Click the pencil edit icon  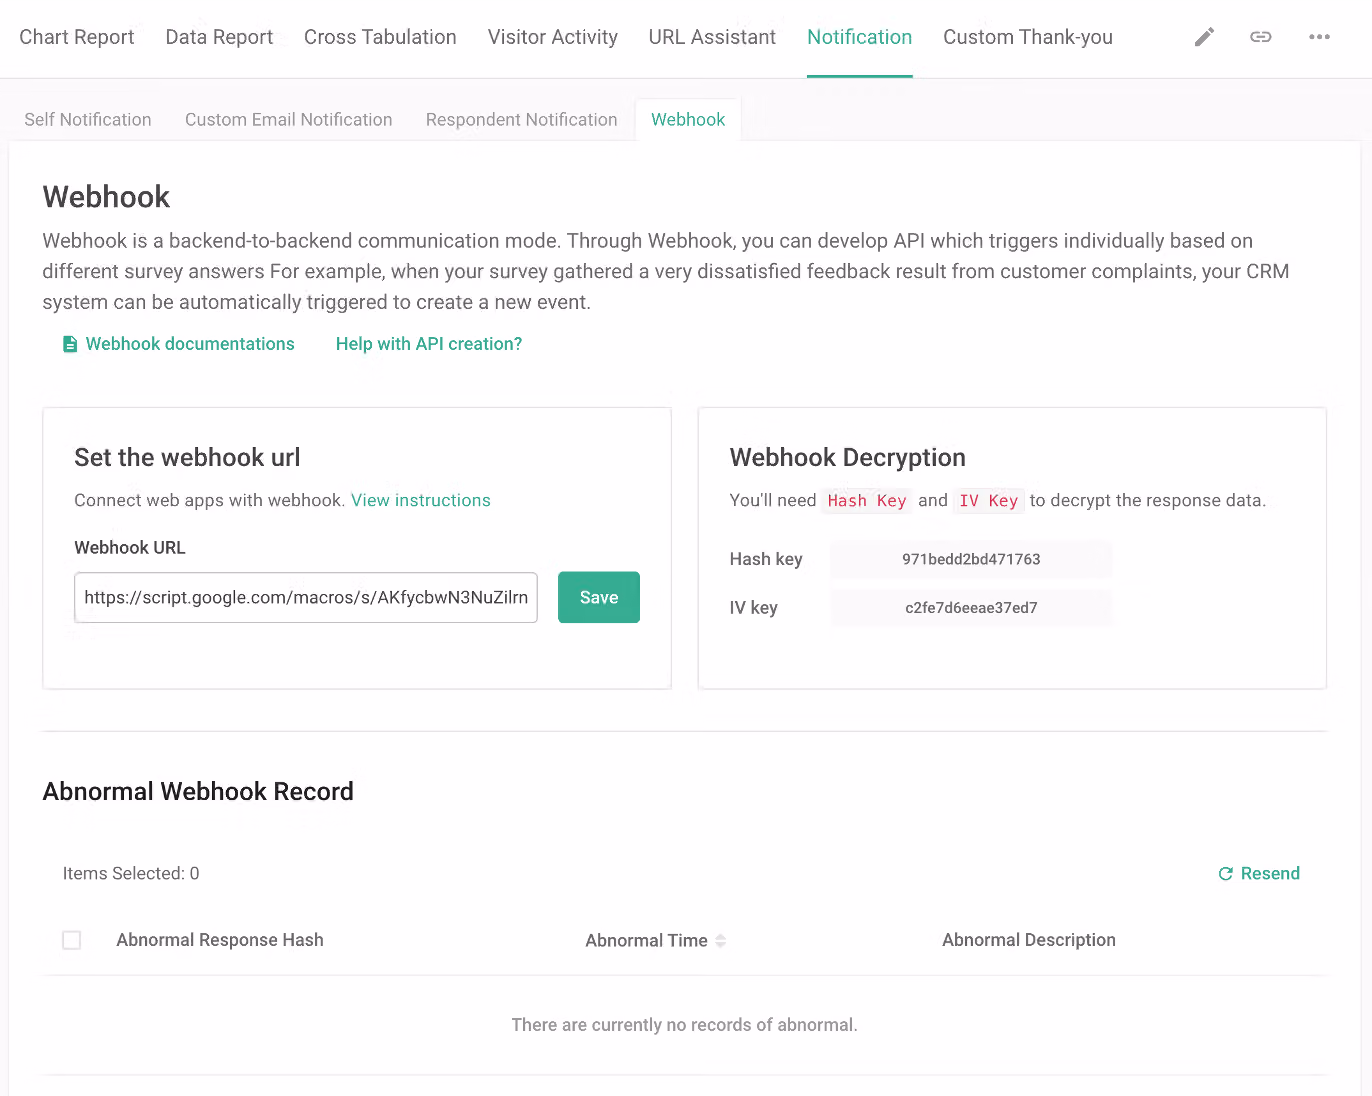pyautogui.click(x=1204, y=37)
